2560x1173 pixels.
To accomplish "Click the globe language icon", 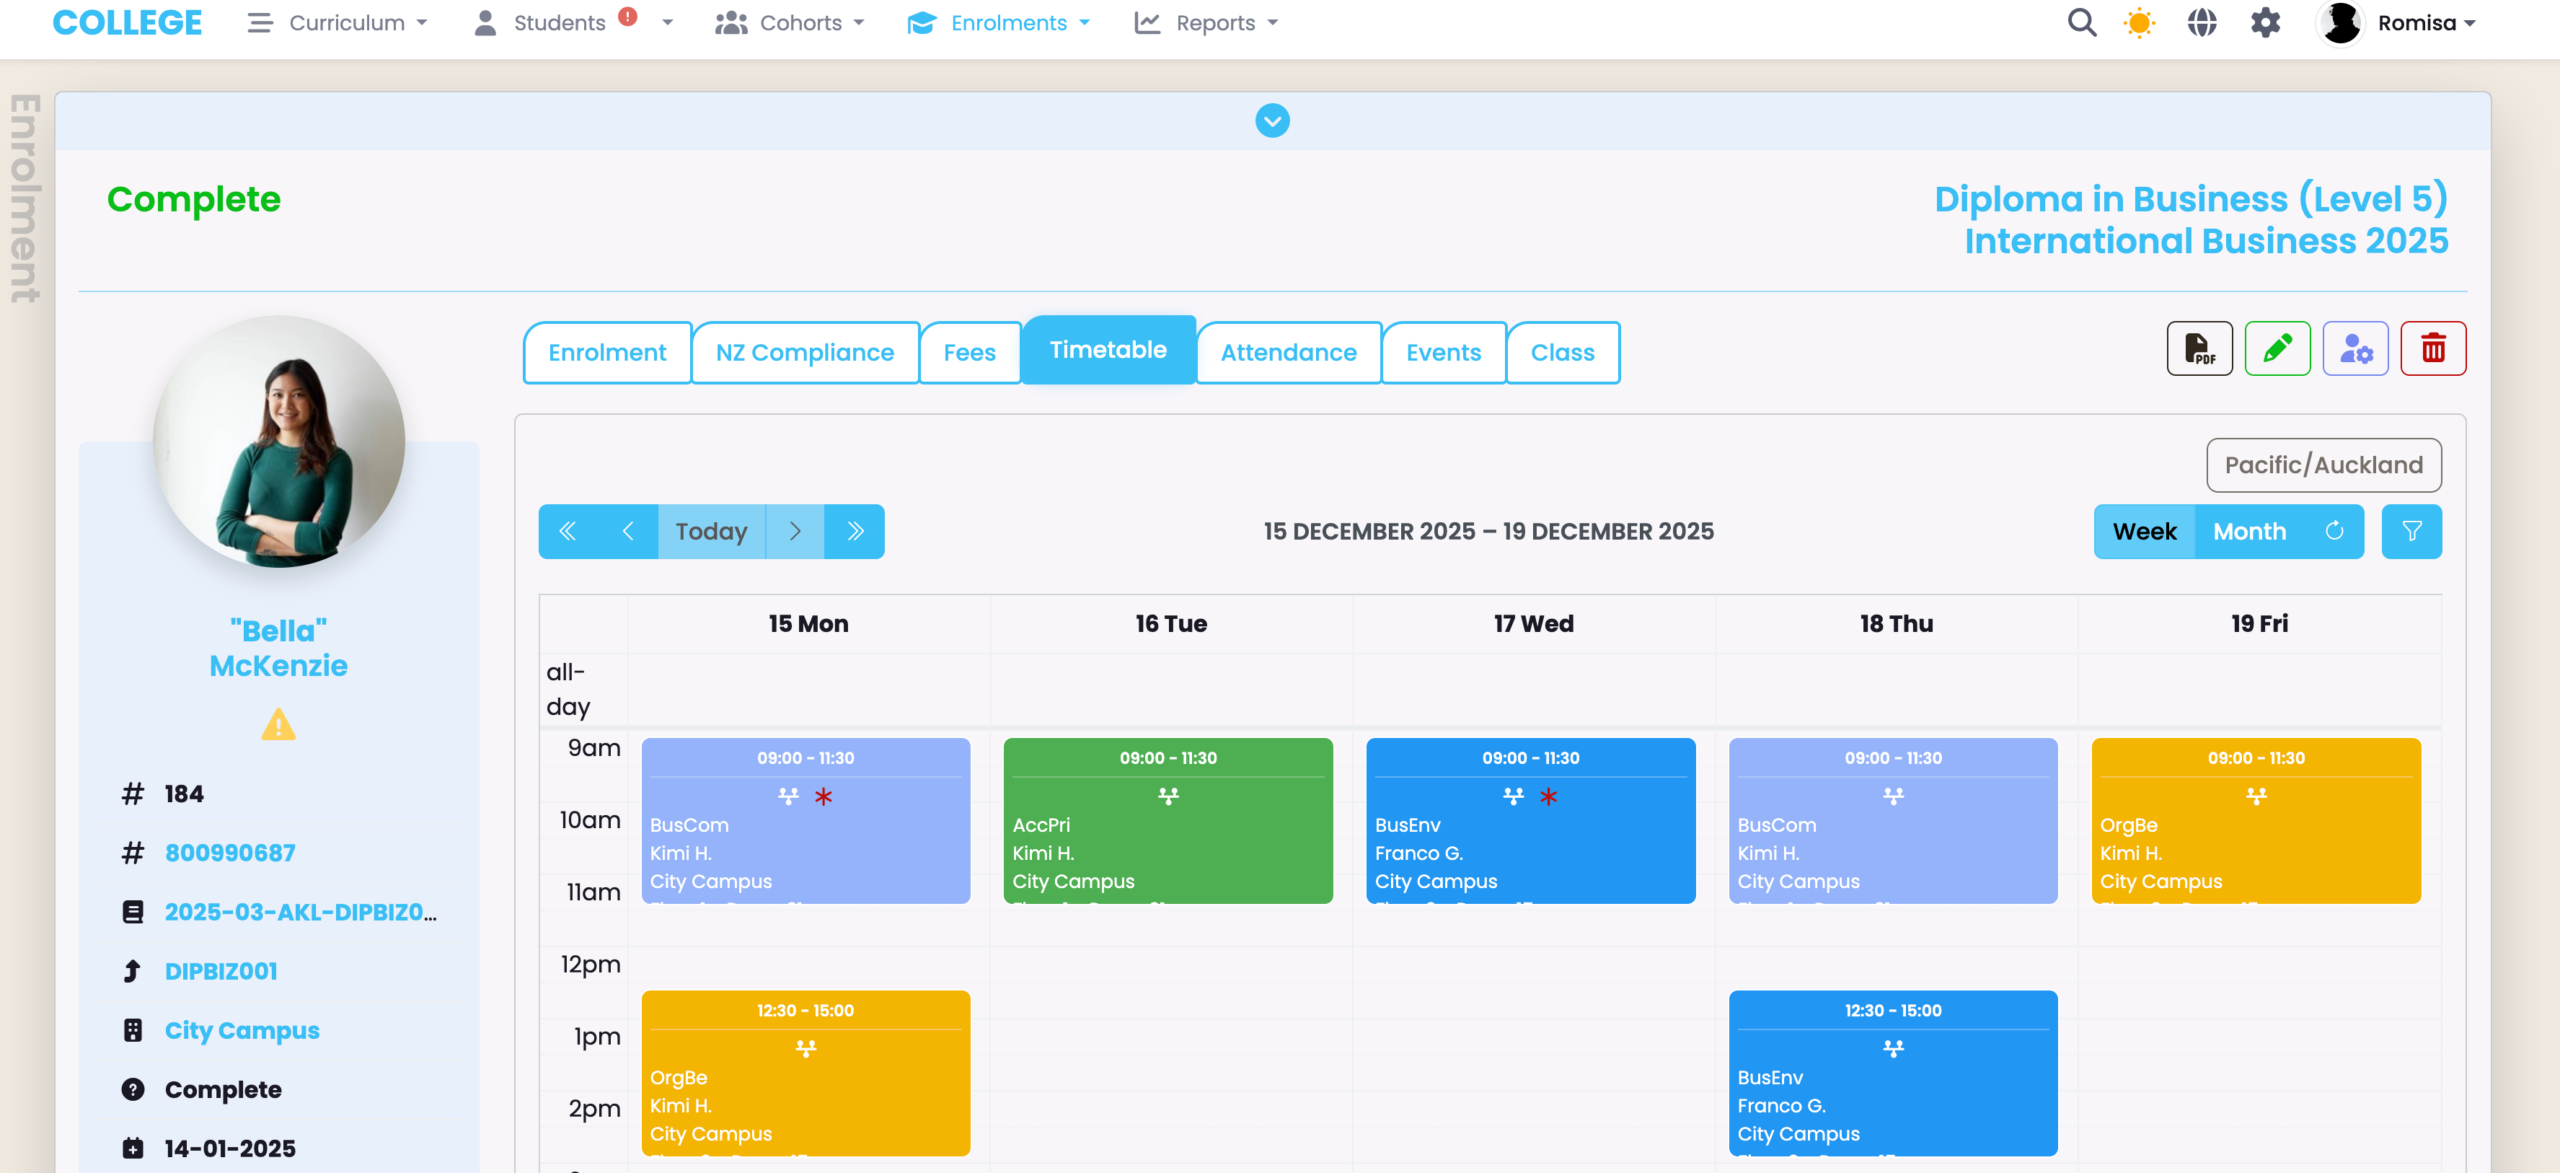I will click(2201, 23).
